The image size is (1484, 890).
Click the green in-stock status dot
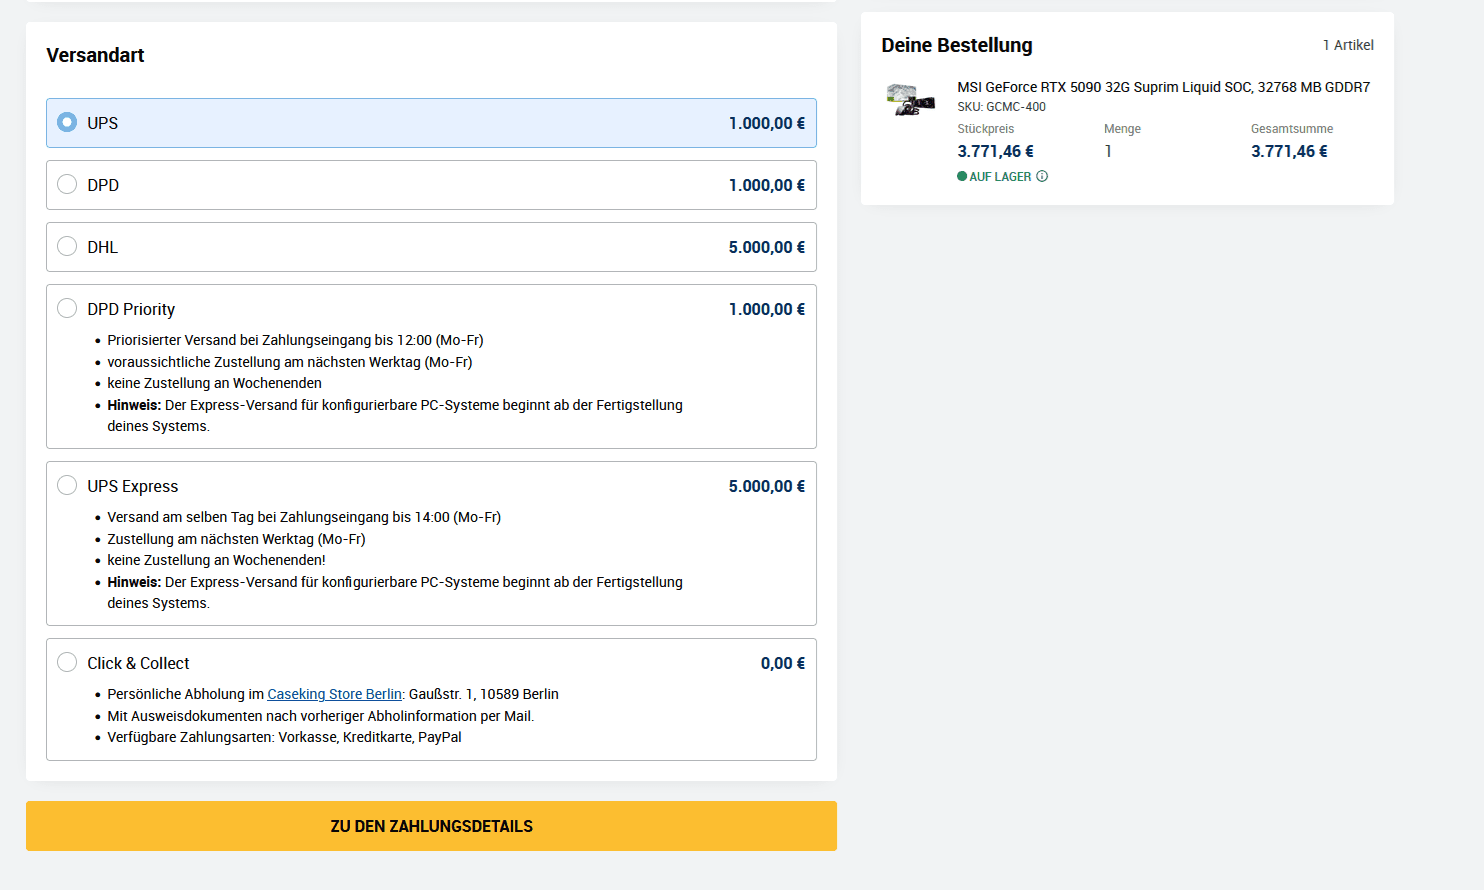pyautogui.click(x=962, y=177)
